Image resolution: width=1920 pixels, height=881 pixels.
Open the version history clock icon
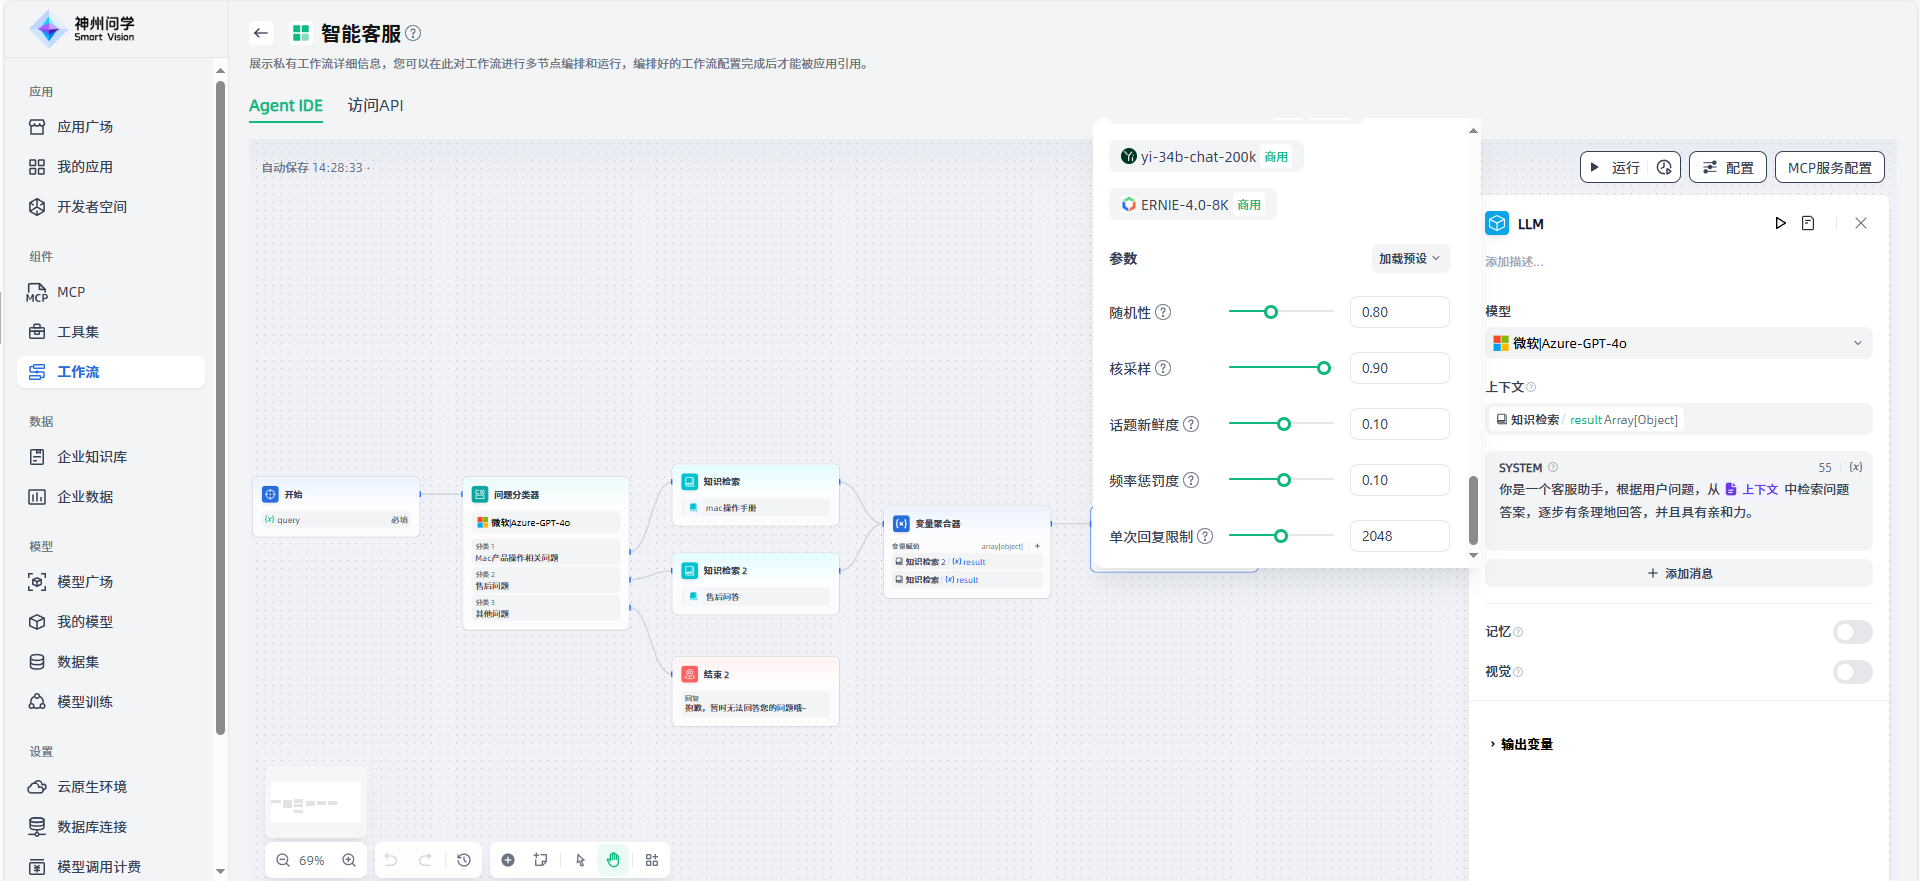(464, 860)
